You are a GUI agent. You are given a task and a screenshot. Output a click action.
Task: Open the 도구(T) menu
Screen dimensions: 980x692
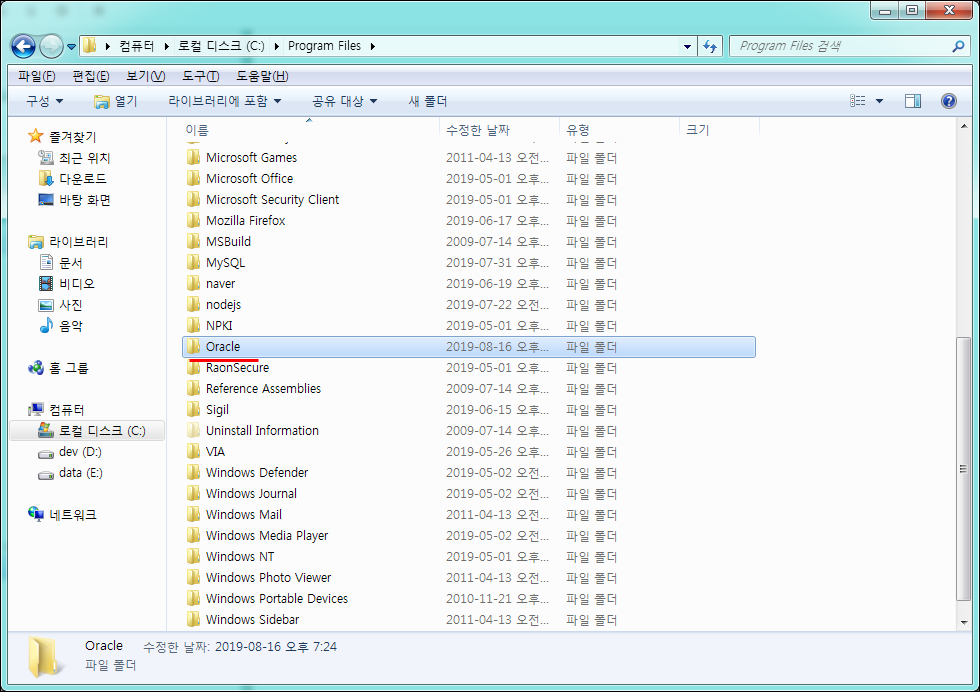tap(201, 76)
